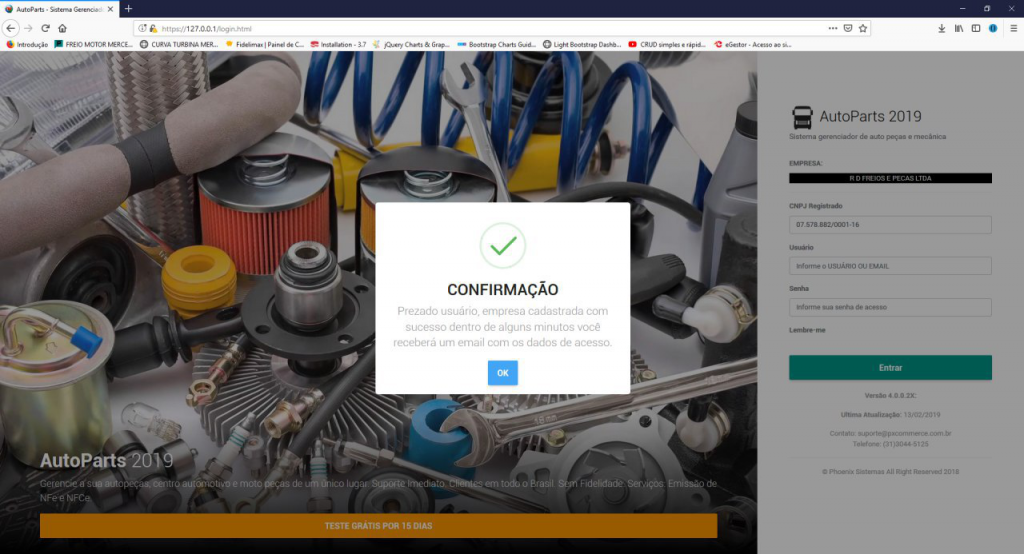This screenshot has height=554, width=1024.
Task: Go to the browser home page icon
Action: [x=62, y=28]
